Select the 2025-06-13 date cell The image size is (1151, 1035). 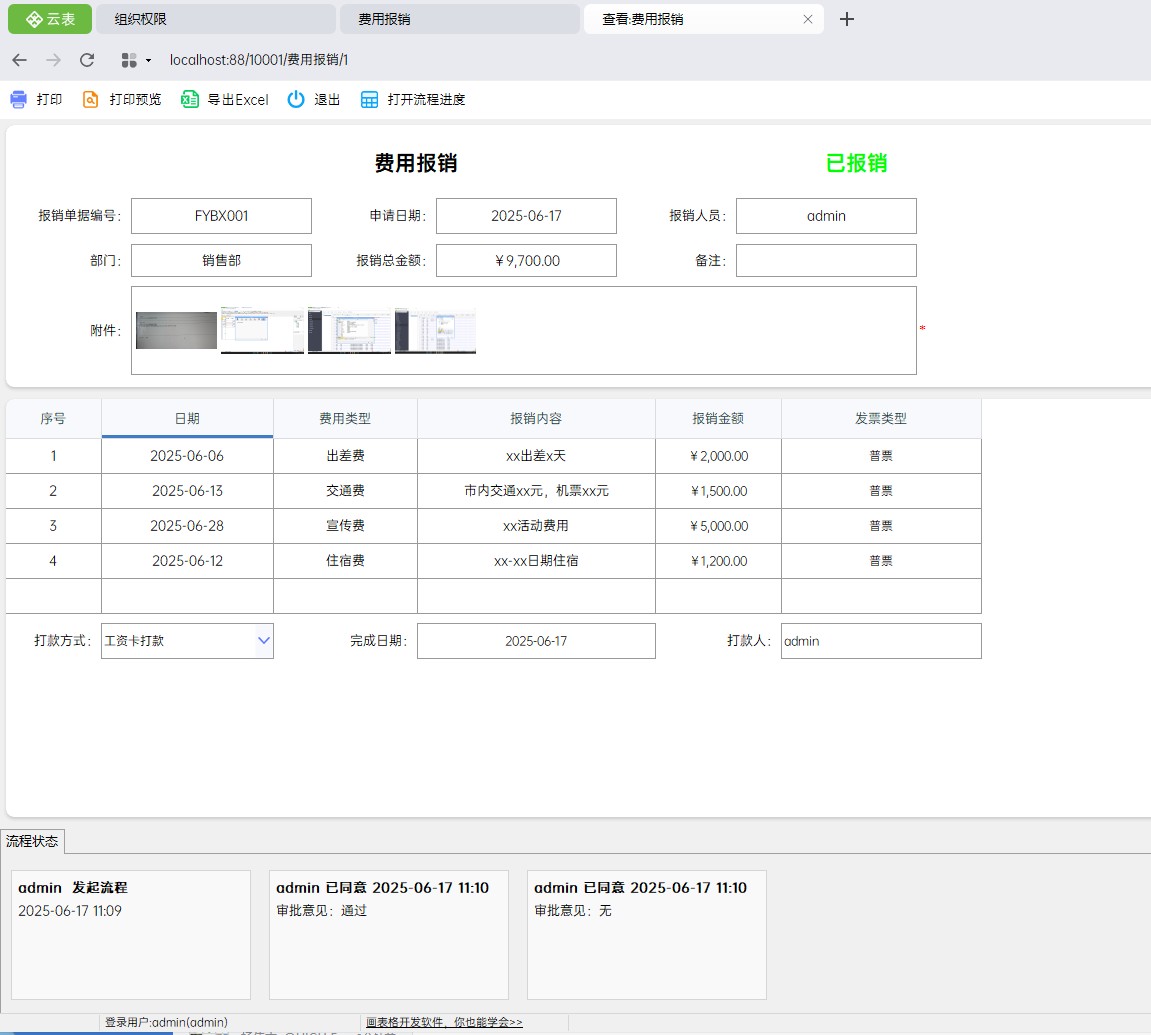click(x=187, y=491)
